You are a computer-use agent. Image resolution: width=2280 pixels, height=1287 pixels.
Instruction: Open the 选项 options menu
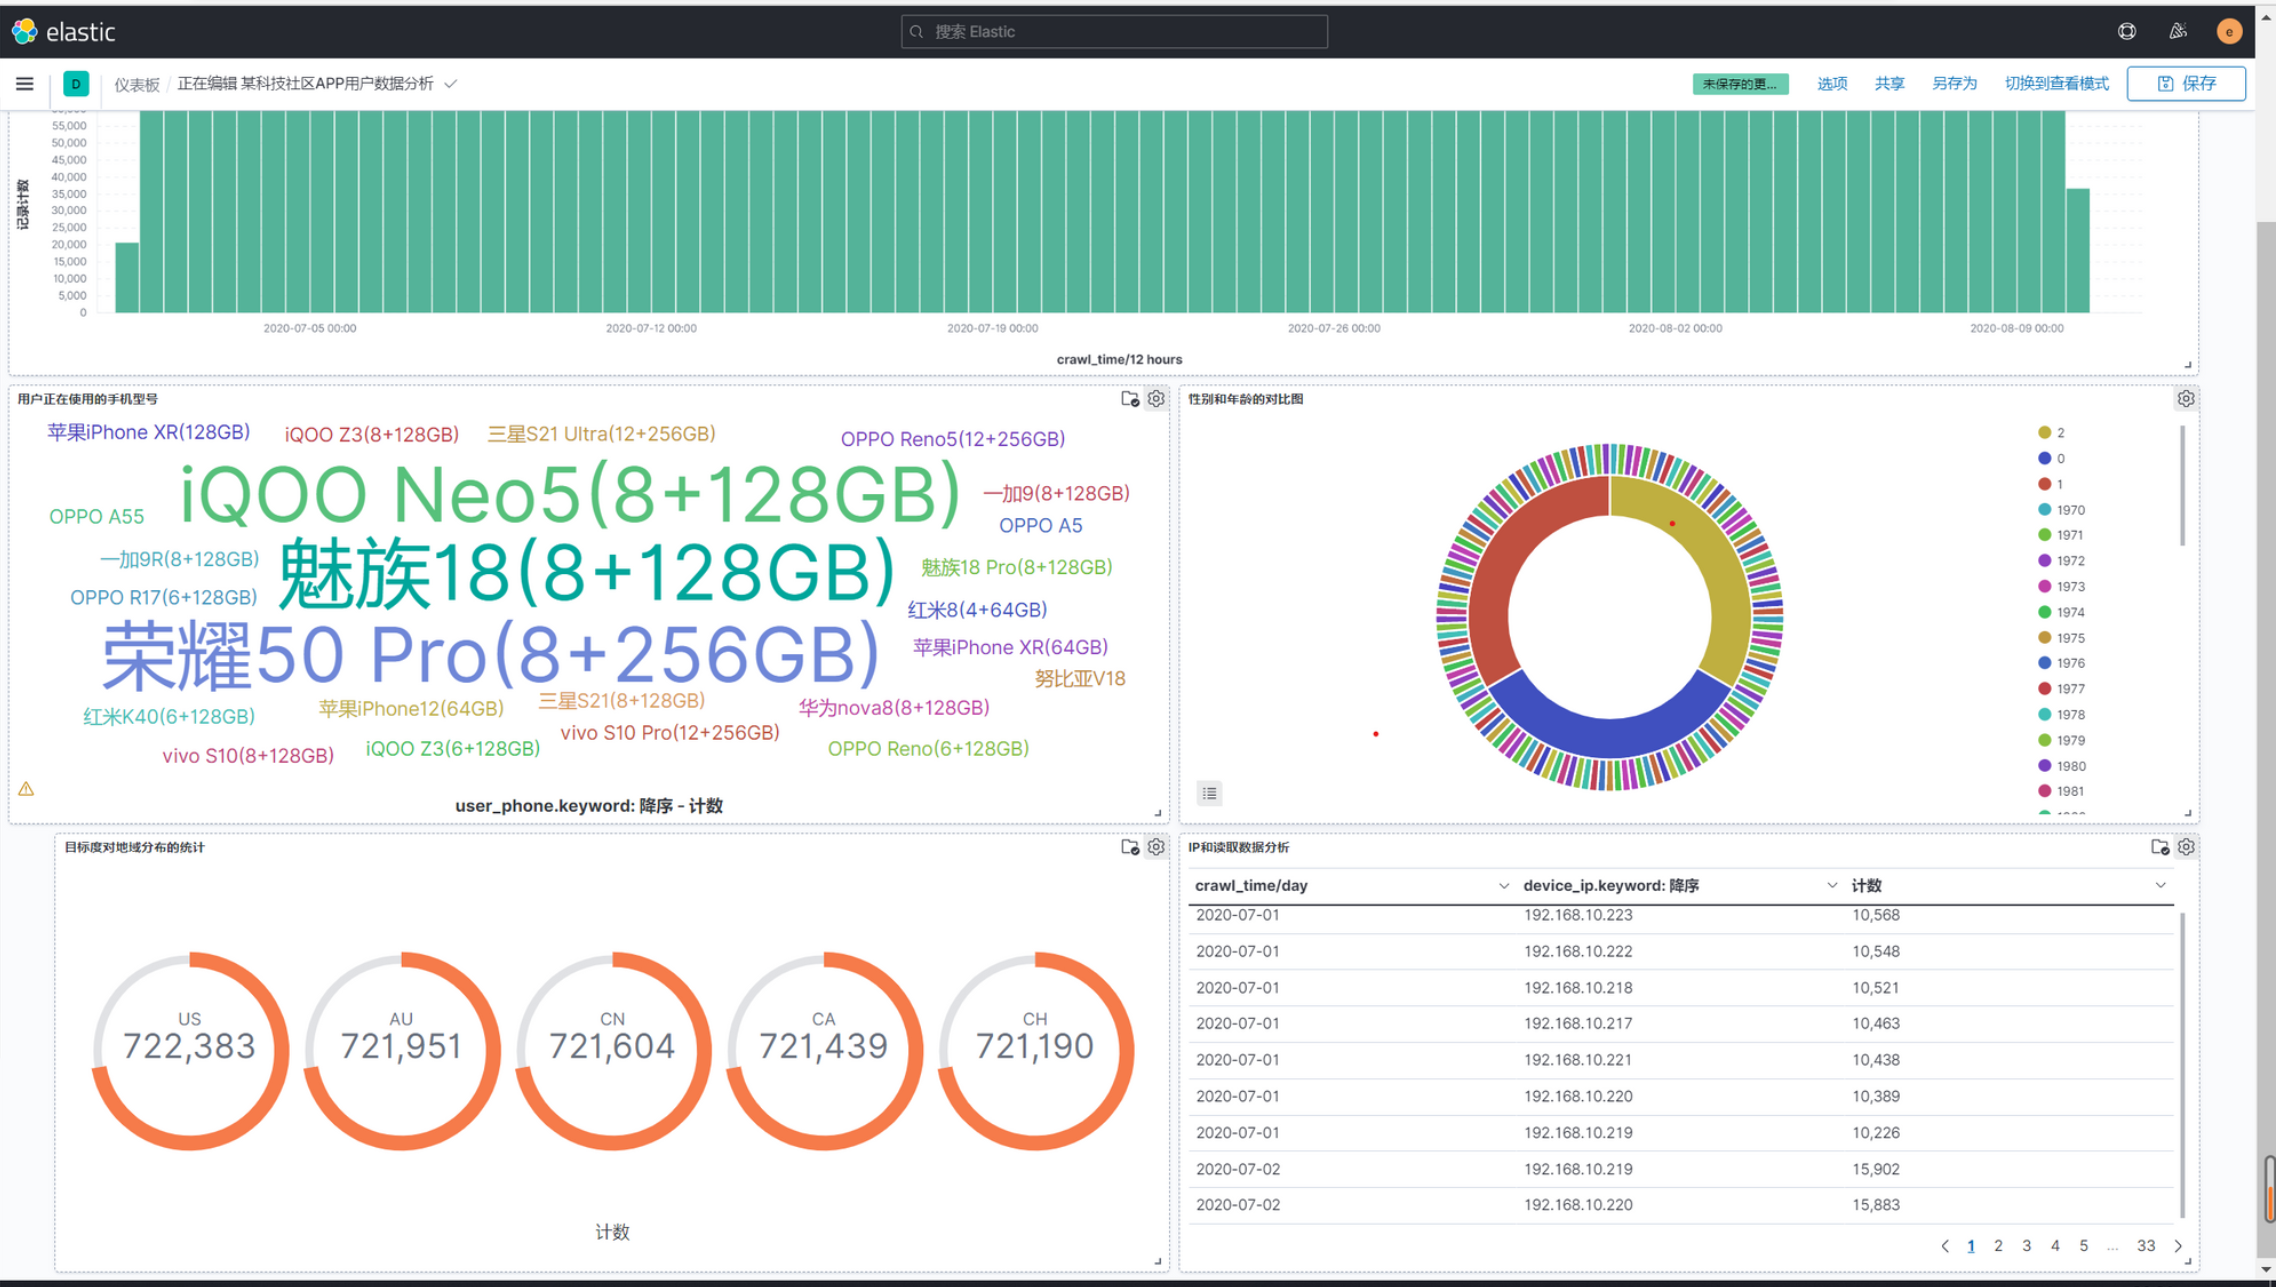point(1834,84)
